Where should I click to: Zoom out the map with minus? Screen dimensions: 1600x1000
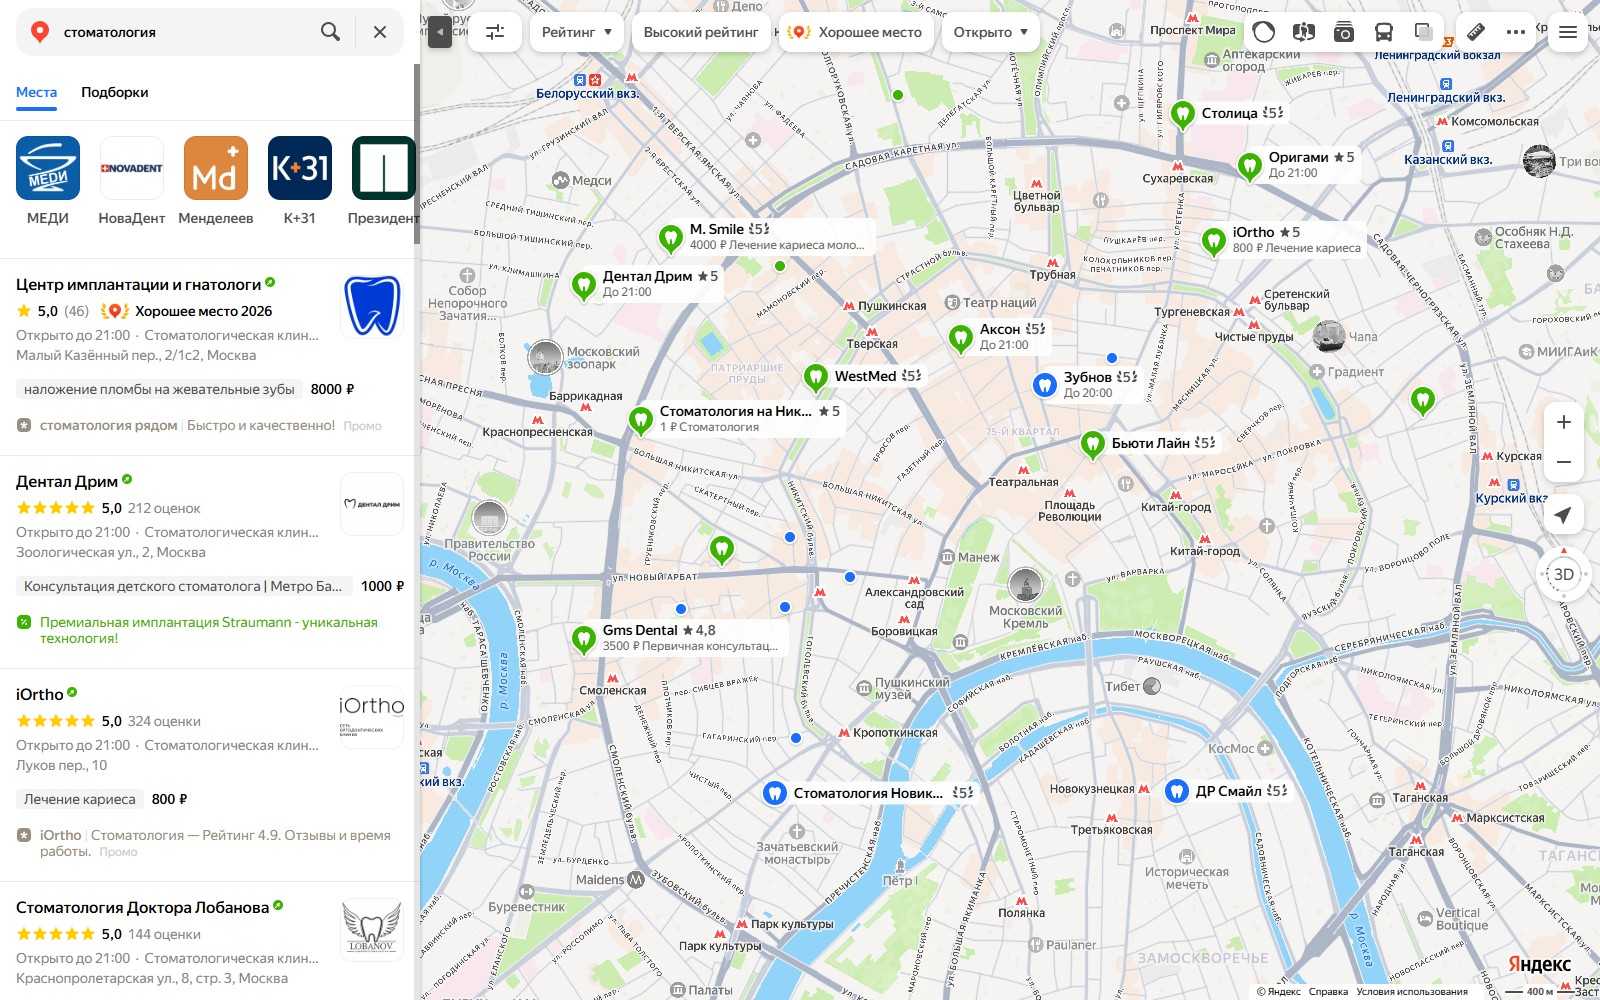[x=1564, y=462]
